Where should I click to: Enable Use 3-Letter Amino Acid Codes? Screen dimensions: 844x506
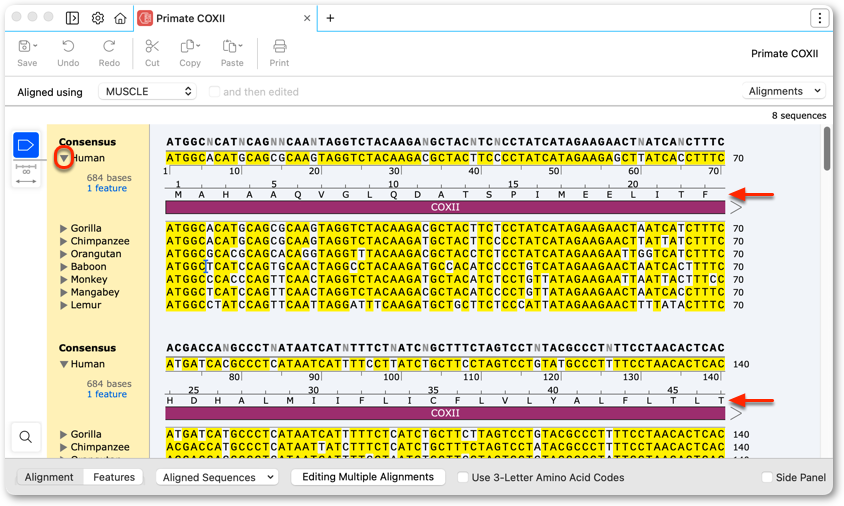[462, 477]
